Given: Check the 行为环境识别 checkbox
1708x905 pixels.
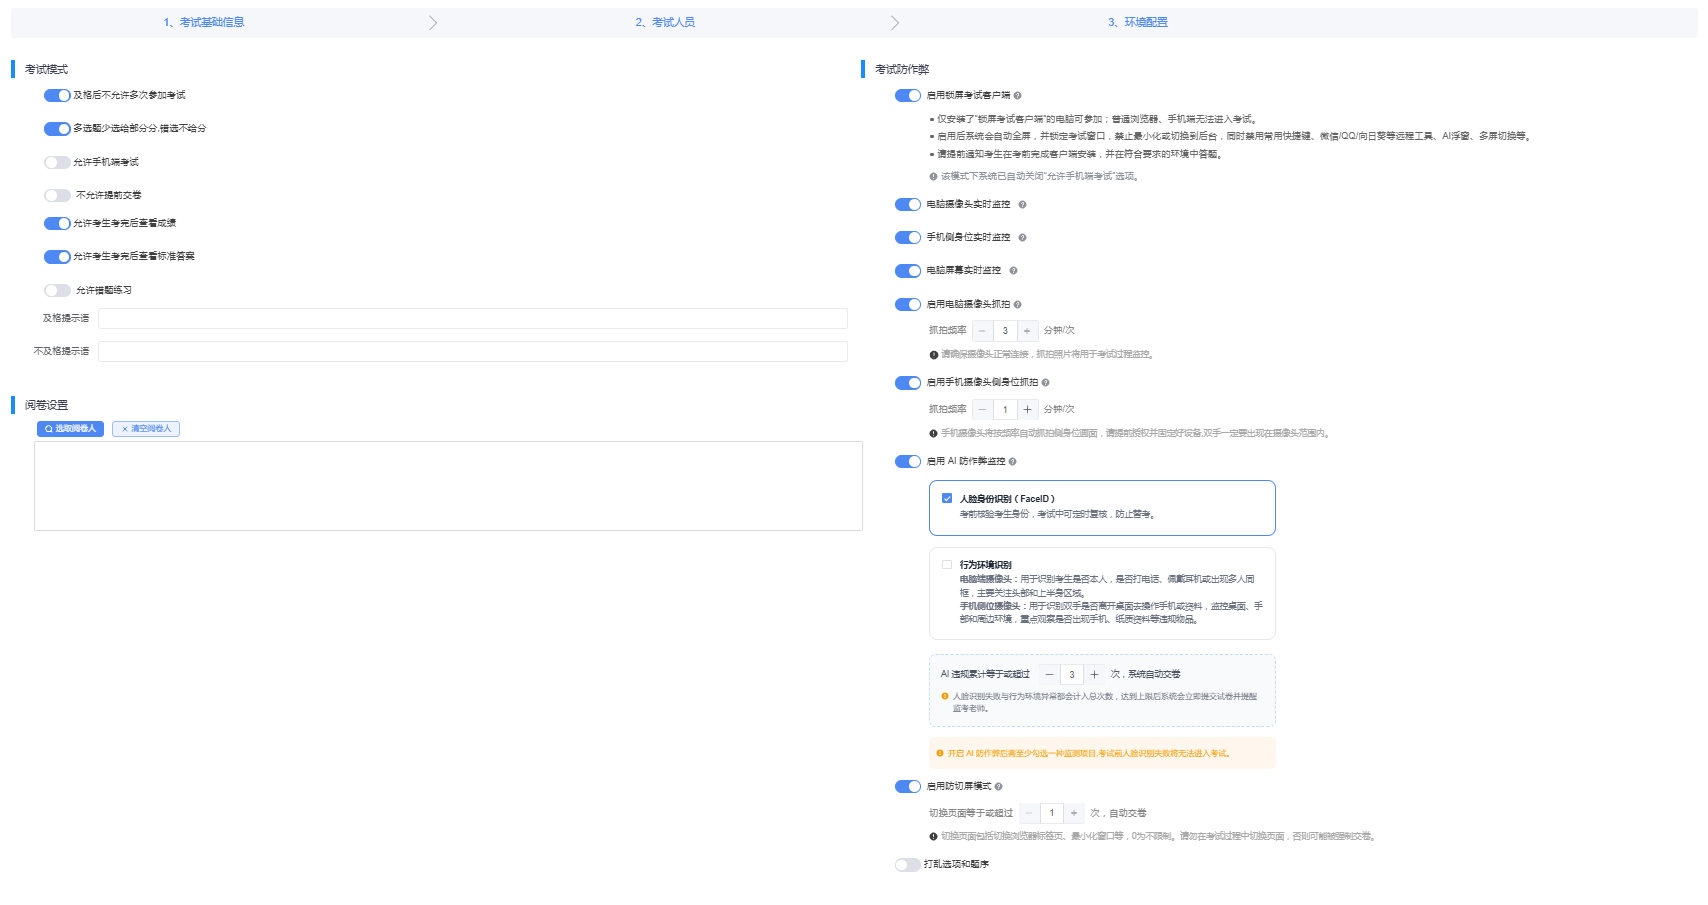Looking at the screenshot, I should click(x=947, y=565).
